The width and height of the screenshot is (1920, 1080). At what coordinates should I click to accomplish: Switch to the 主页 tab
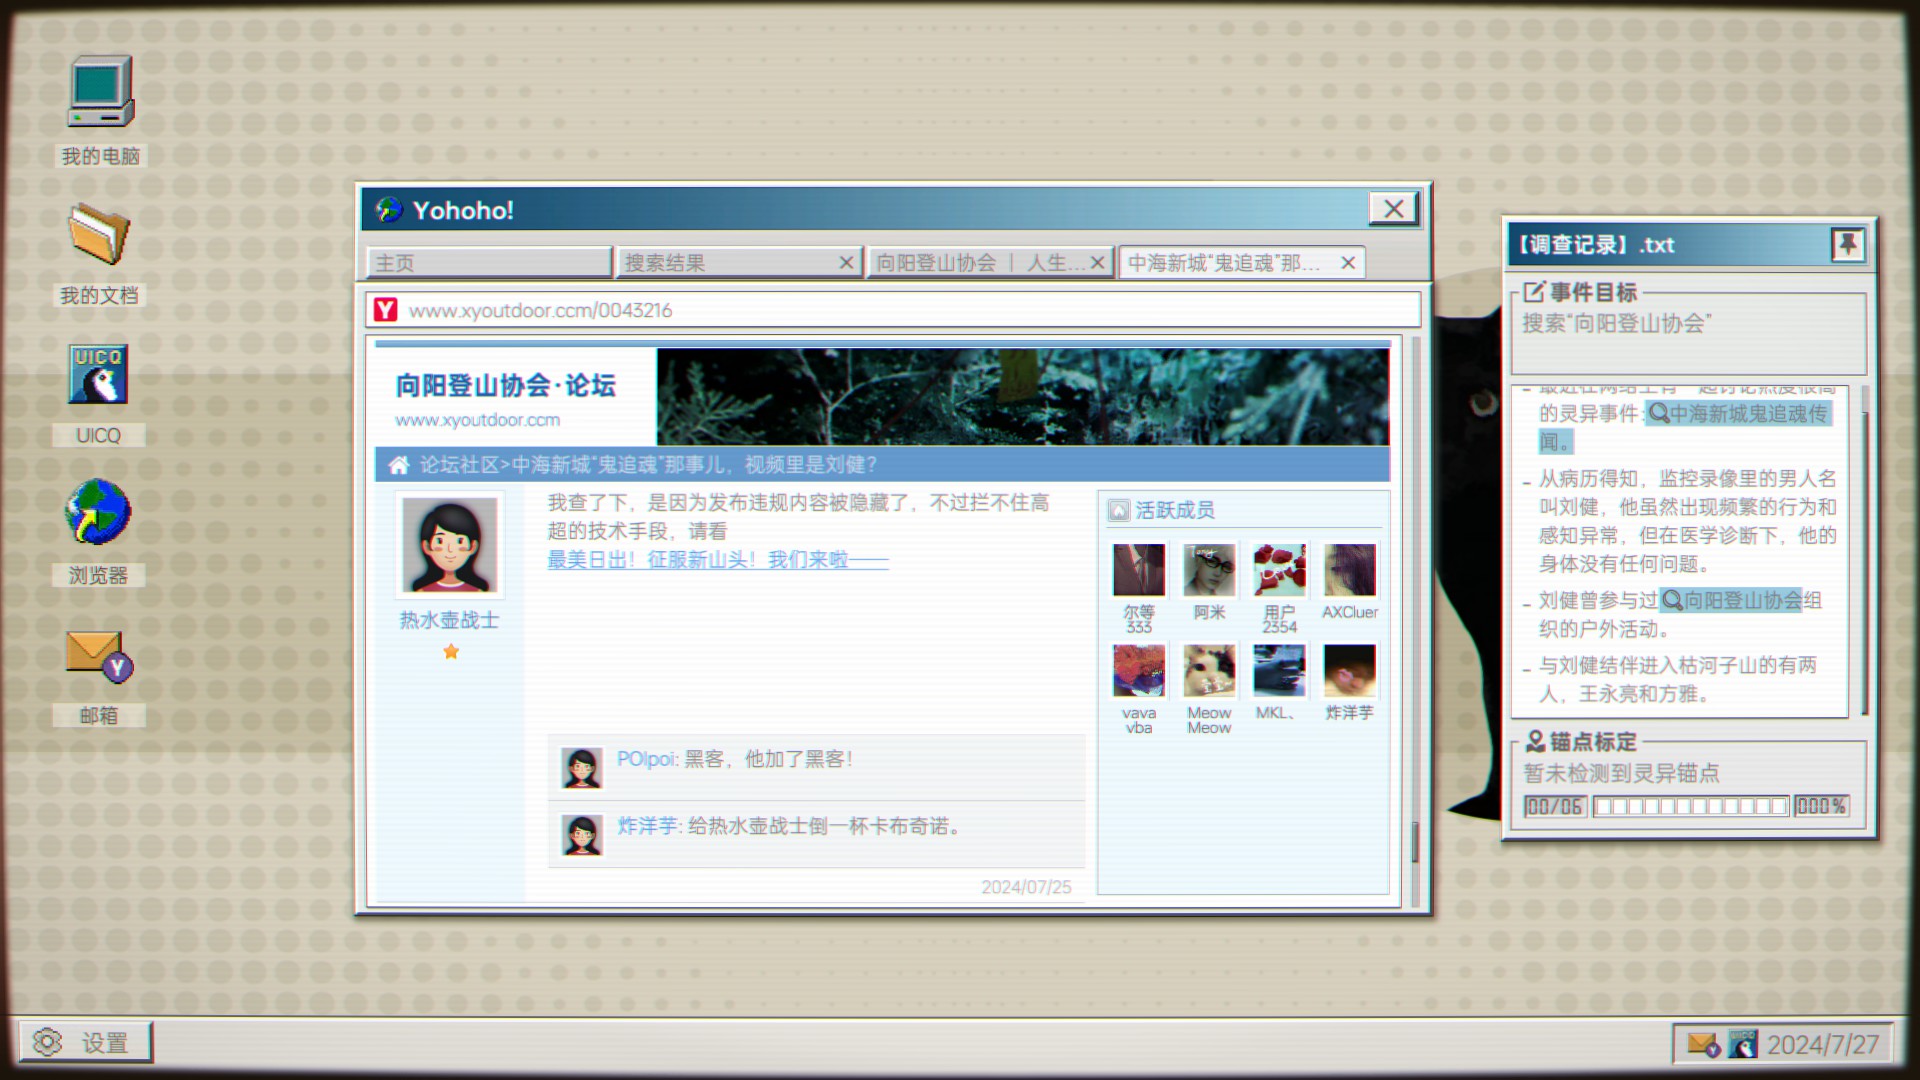pos(488,263)
